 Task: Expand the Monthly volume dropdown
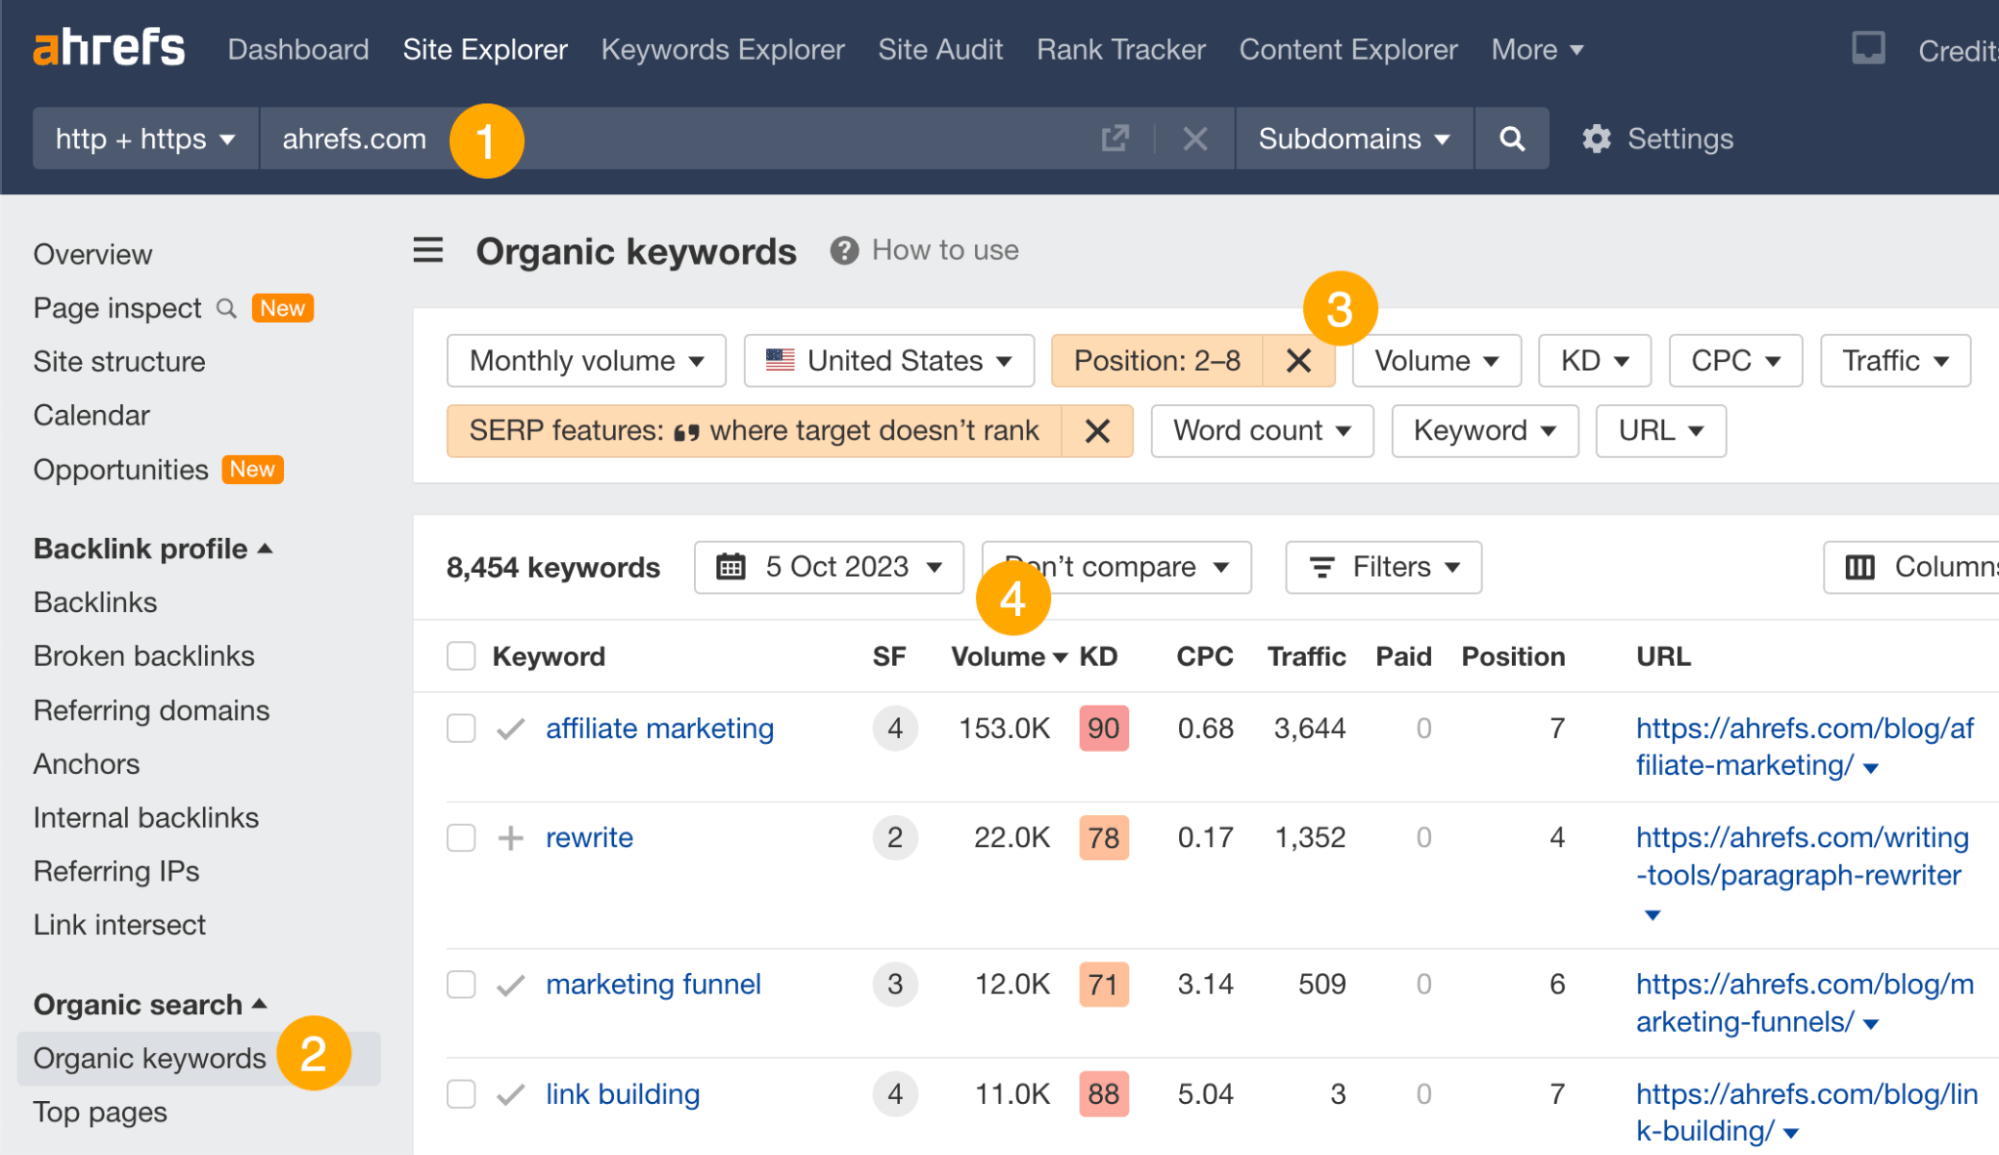[585, 360]
